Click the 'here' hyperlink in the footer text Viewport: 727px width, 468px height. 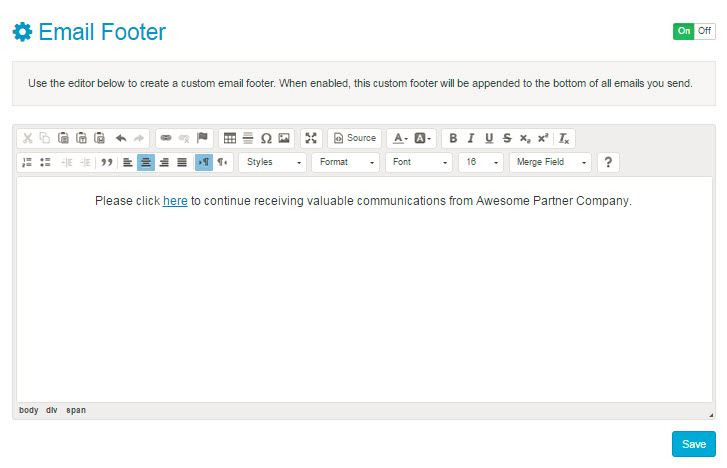click(x=175, y=201)
